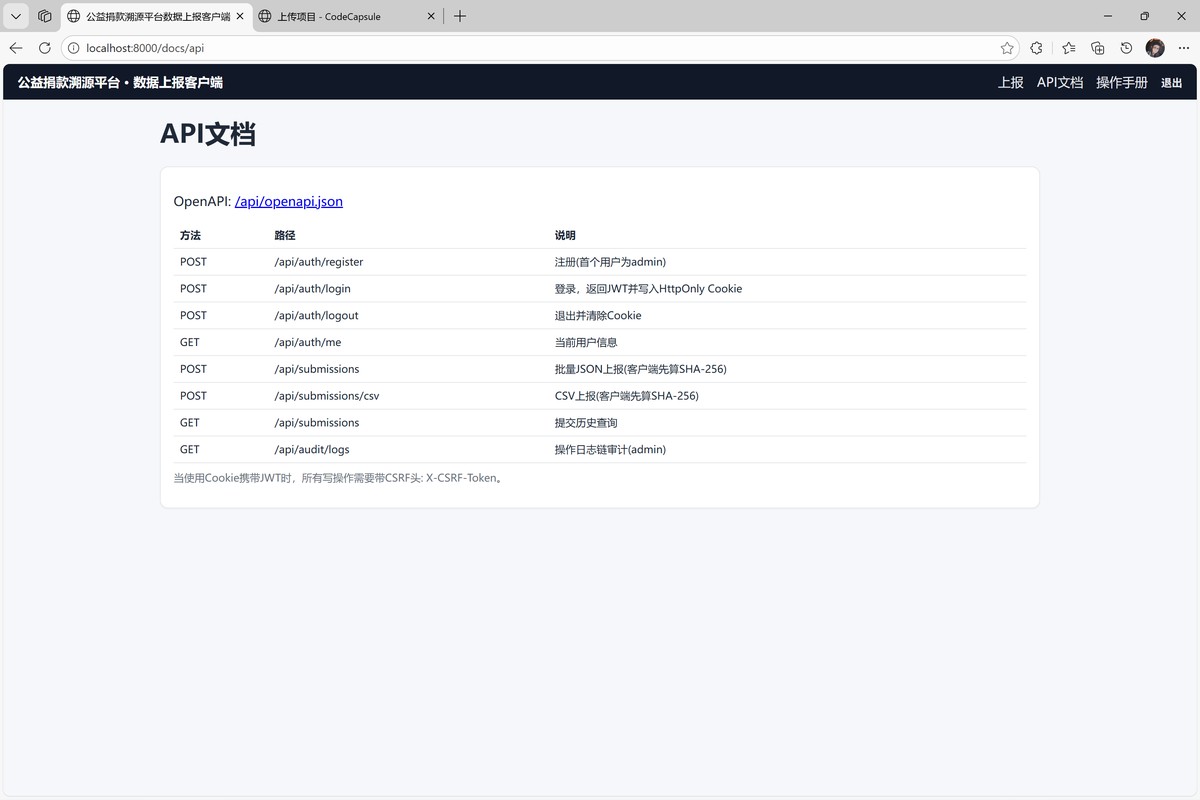Open the /api/openapi.json link
1200x800 pixels.
click(289, 201)
